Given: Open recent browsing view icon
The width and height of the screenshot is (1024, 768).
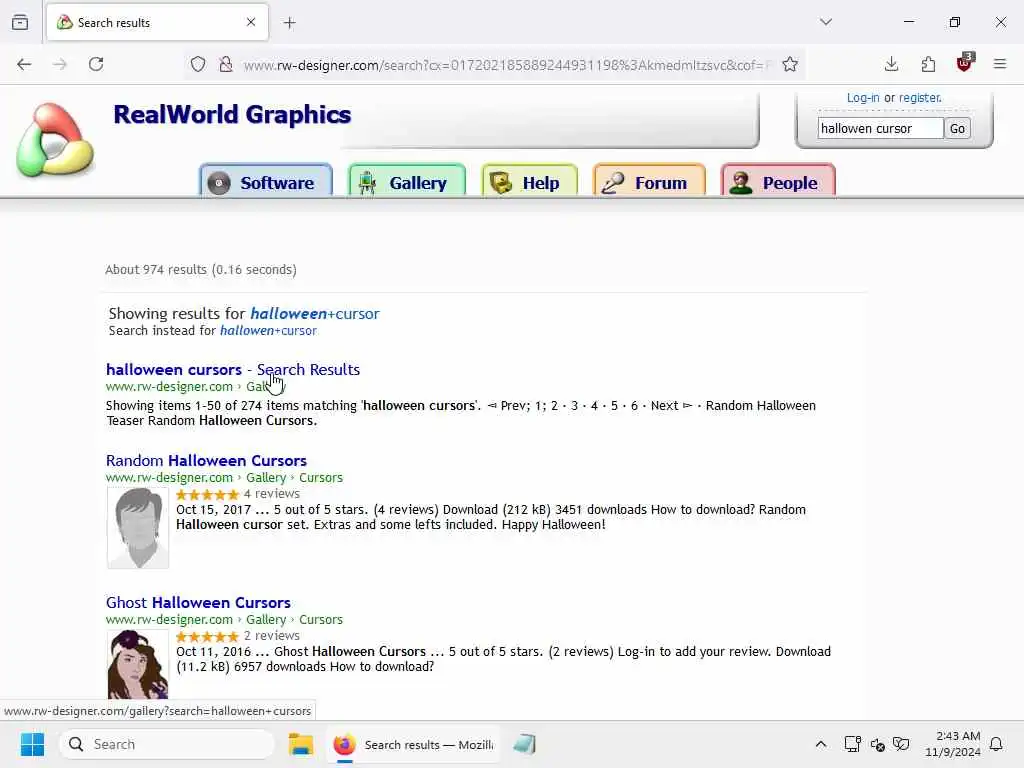Looking at the screenshot, I should click(20, 22).
